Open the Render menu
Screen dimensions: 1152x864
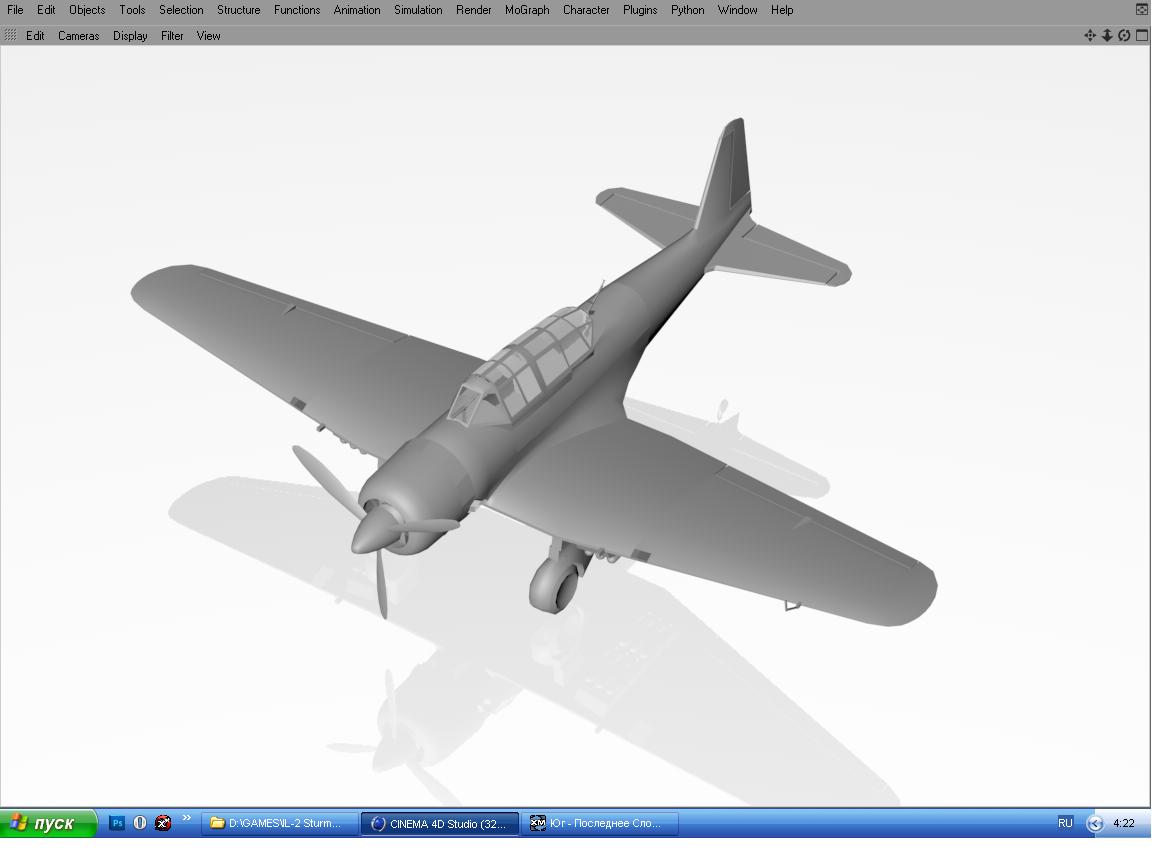click(473, 10)
